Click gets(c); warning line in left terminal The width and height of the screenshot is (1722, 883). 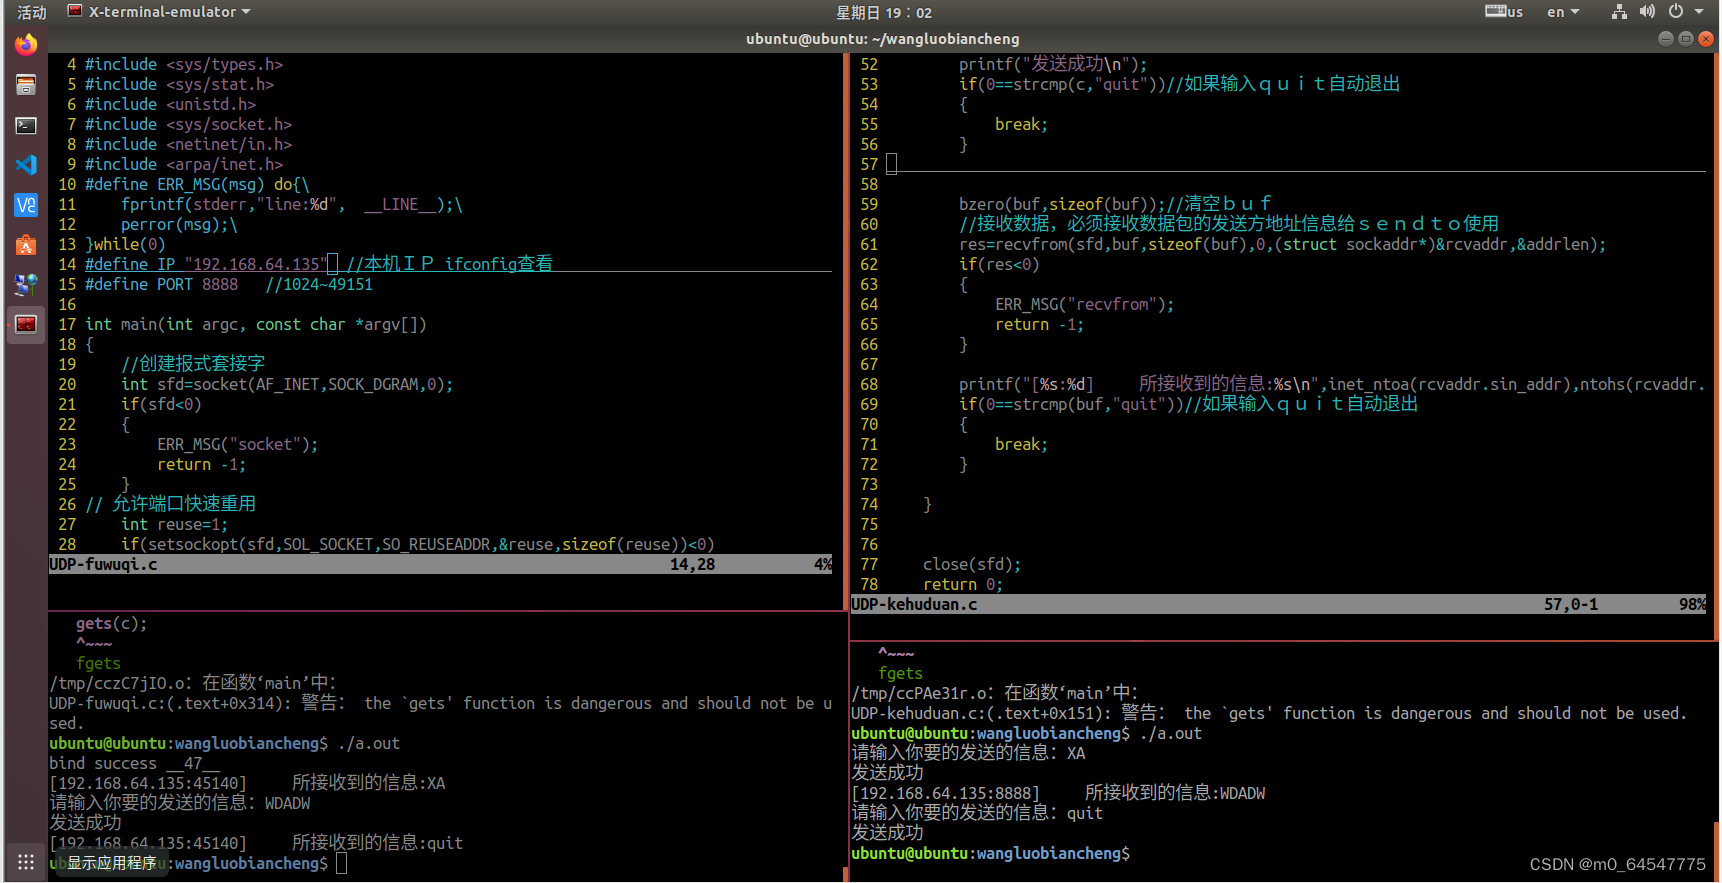(112, 623)
